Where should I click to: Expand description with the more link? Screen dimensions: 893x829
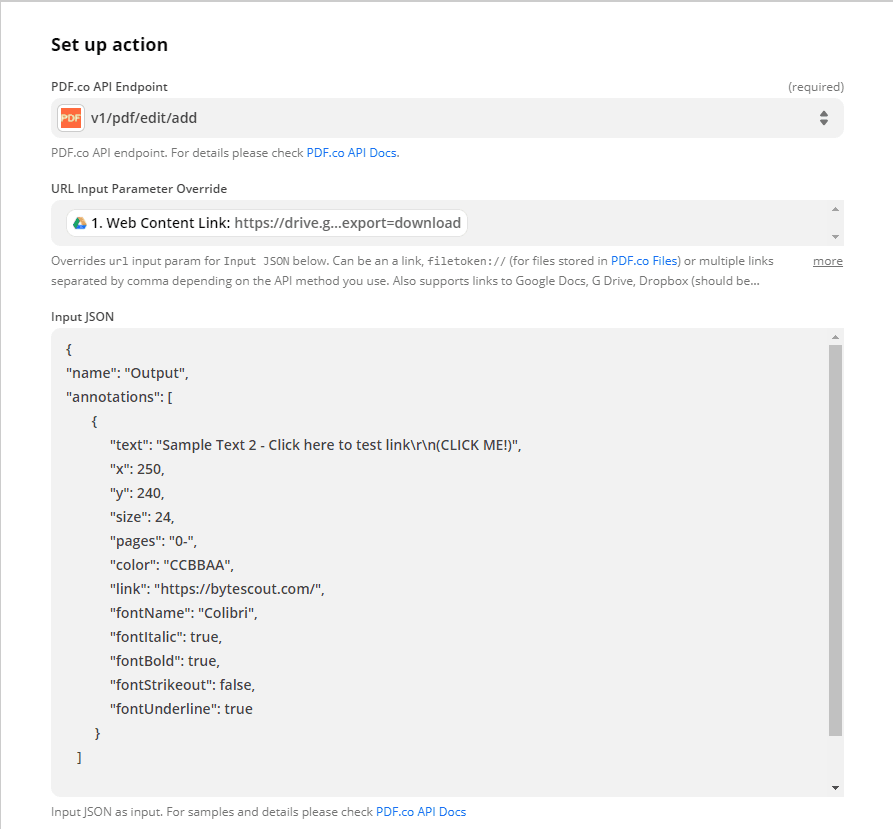pyautogui.click(x=827, y=261)
